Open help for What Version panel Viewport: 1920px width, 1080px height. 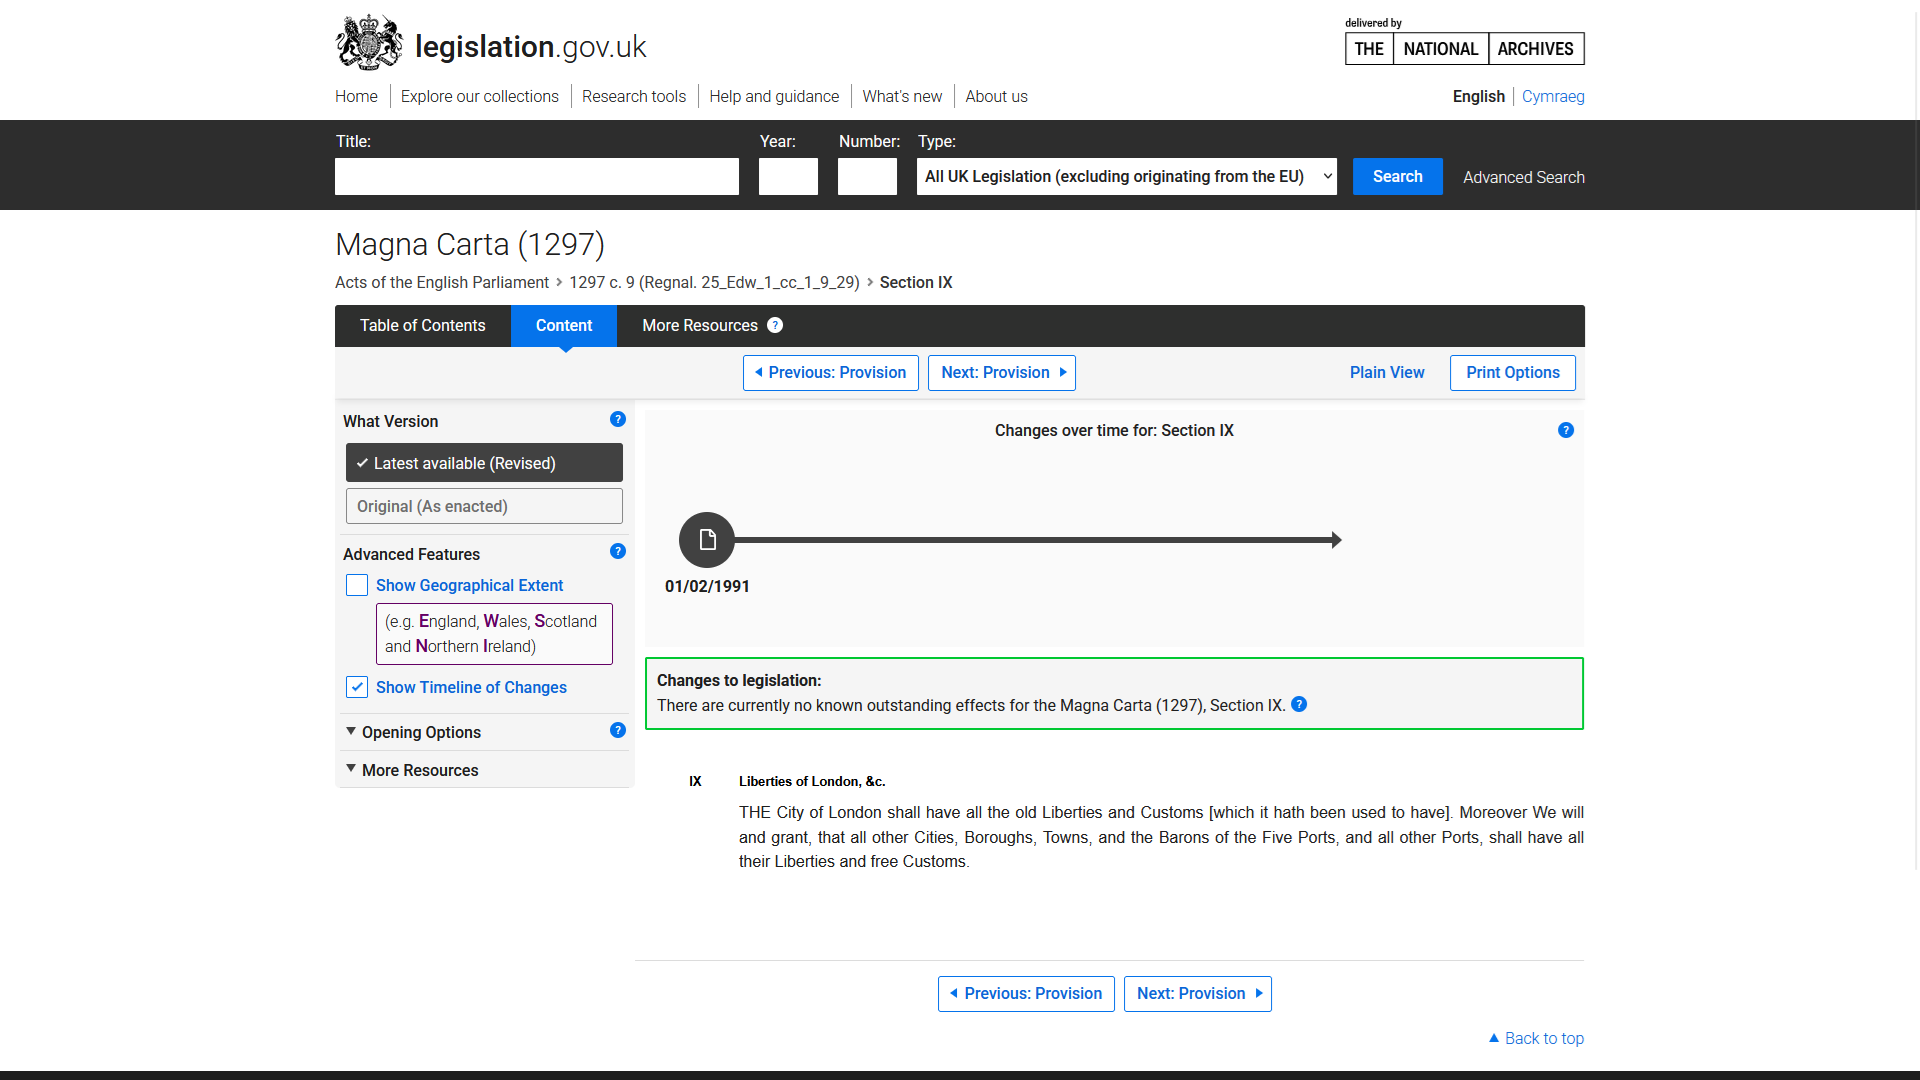coord(618,419)
